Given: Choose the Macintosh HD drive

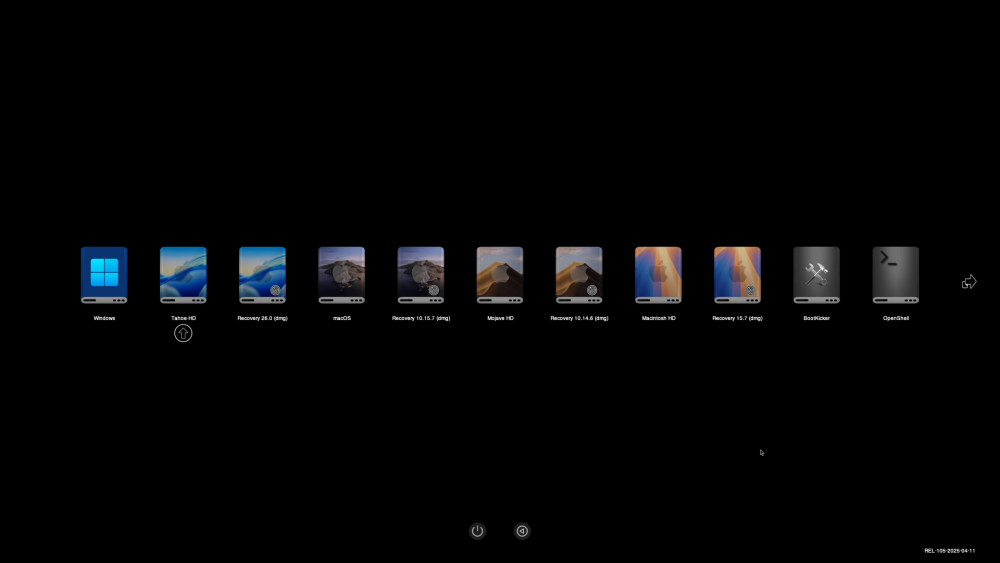Looking at the screenshot, I should [x=658, y=275].
